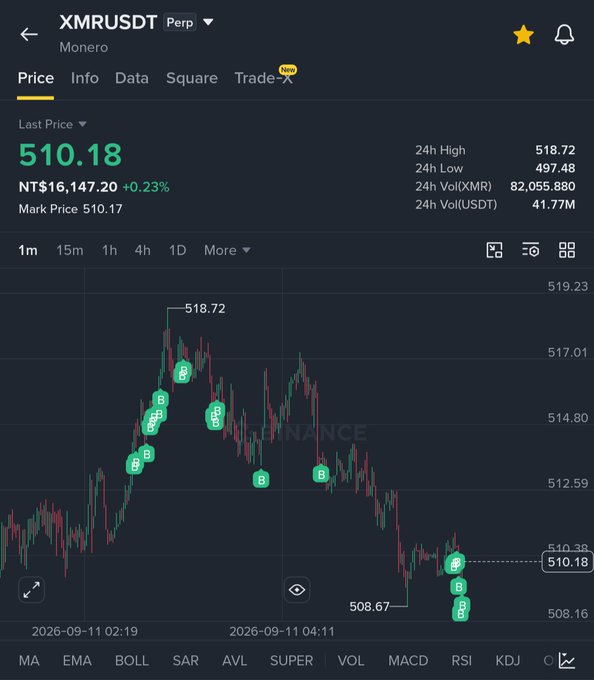594x680 pixels.
Task: Enable the AVL indicator
Action: [234, 660]
